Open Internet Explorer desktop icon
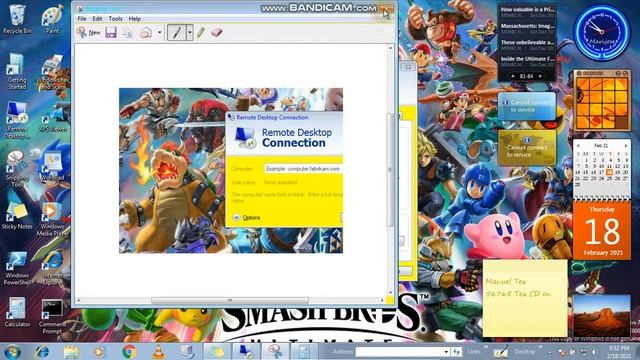 click(52, 267)
